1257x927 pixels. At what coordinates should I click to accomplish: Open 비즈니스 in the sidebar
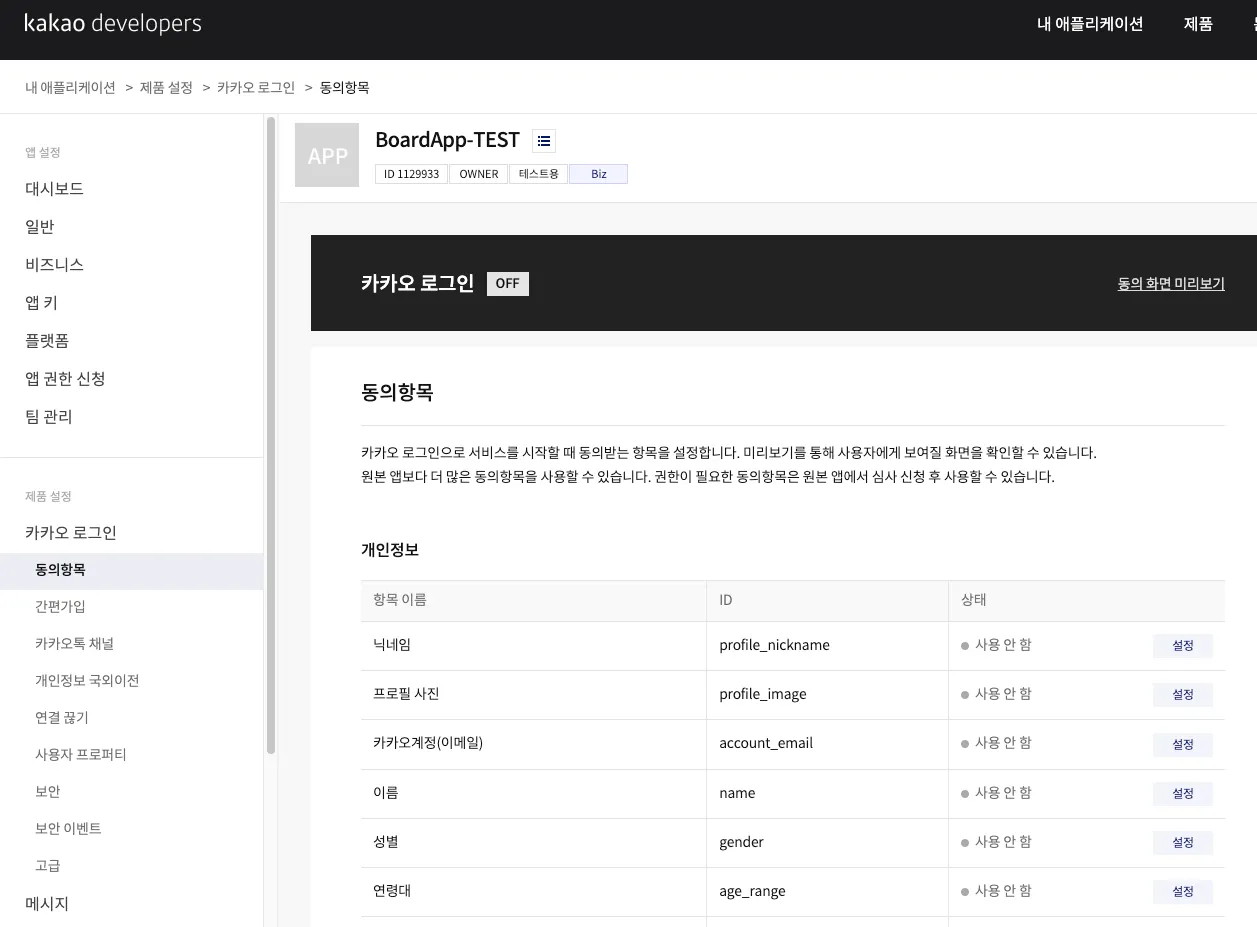pyautogui.click(x=54, y=265)
